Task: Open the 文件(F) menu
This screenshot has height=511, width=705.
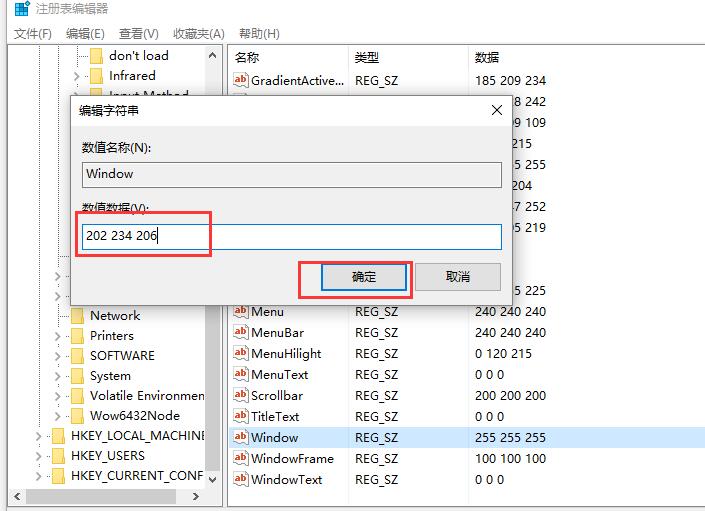Action: click(x=33, y=34)
